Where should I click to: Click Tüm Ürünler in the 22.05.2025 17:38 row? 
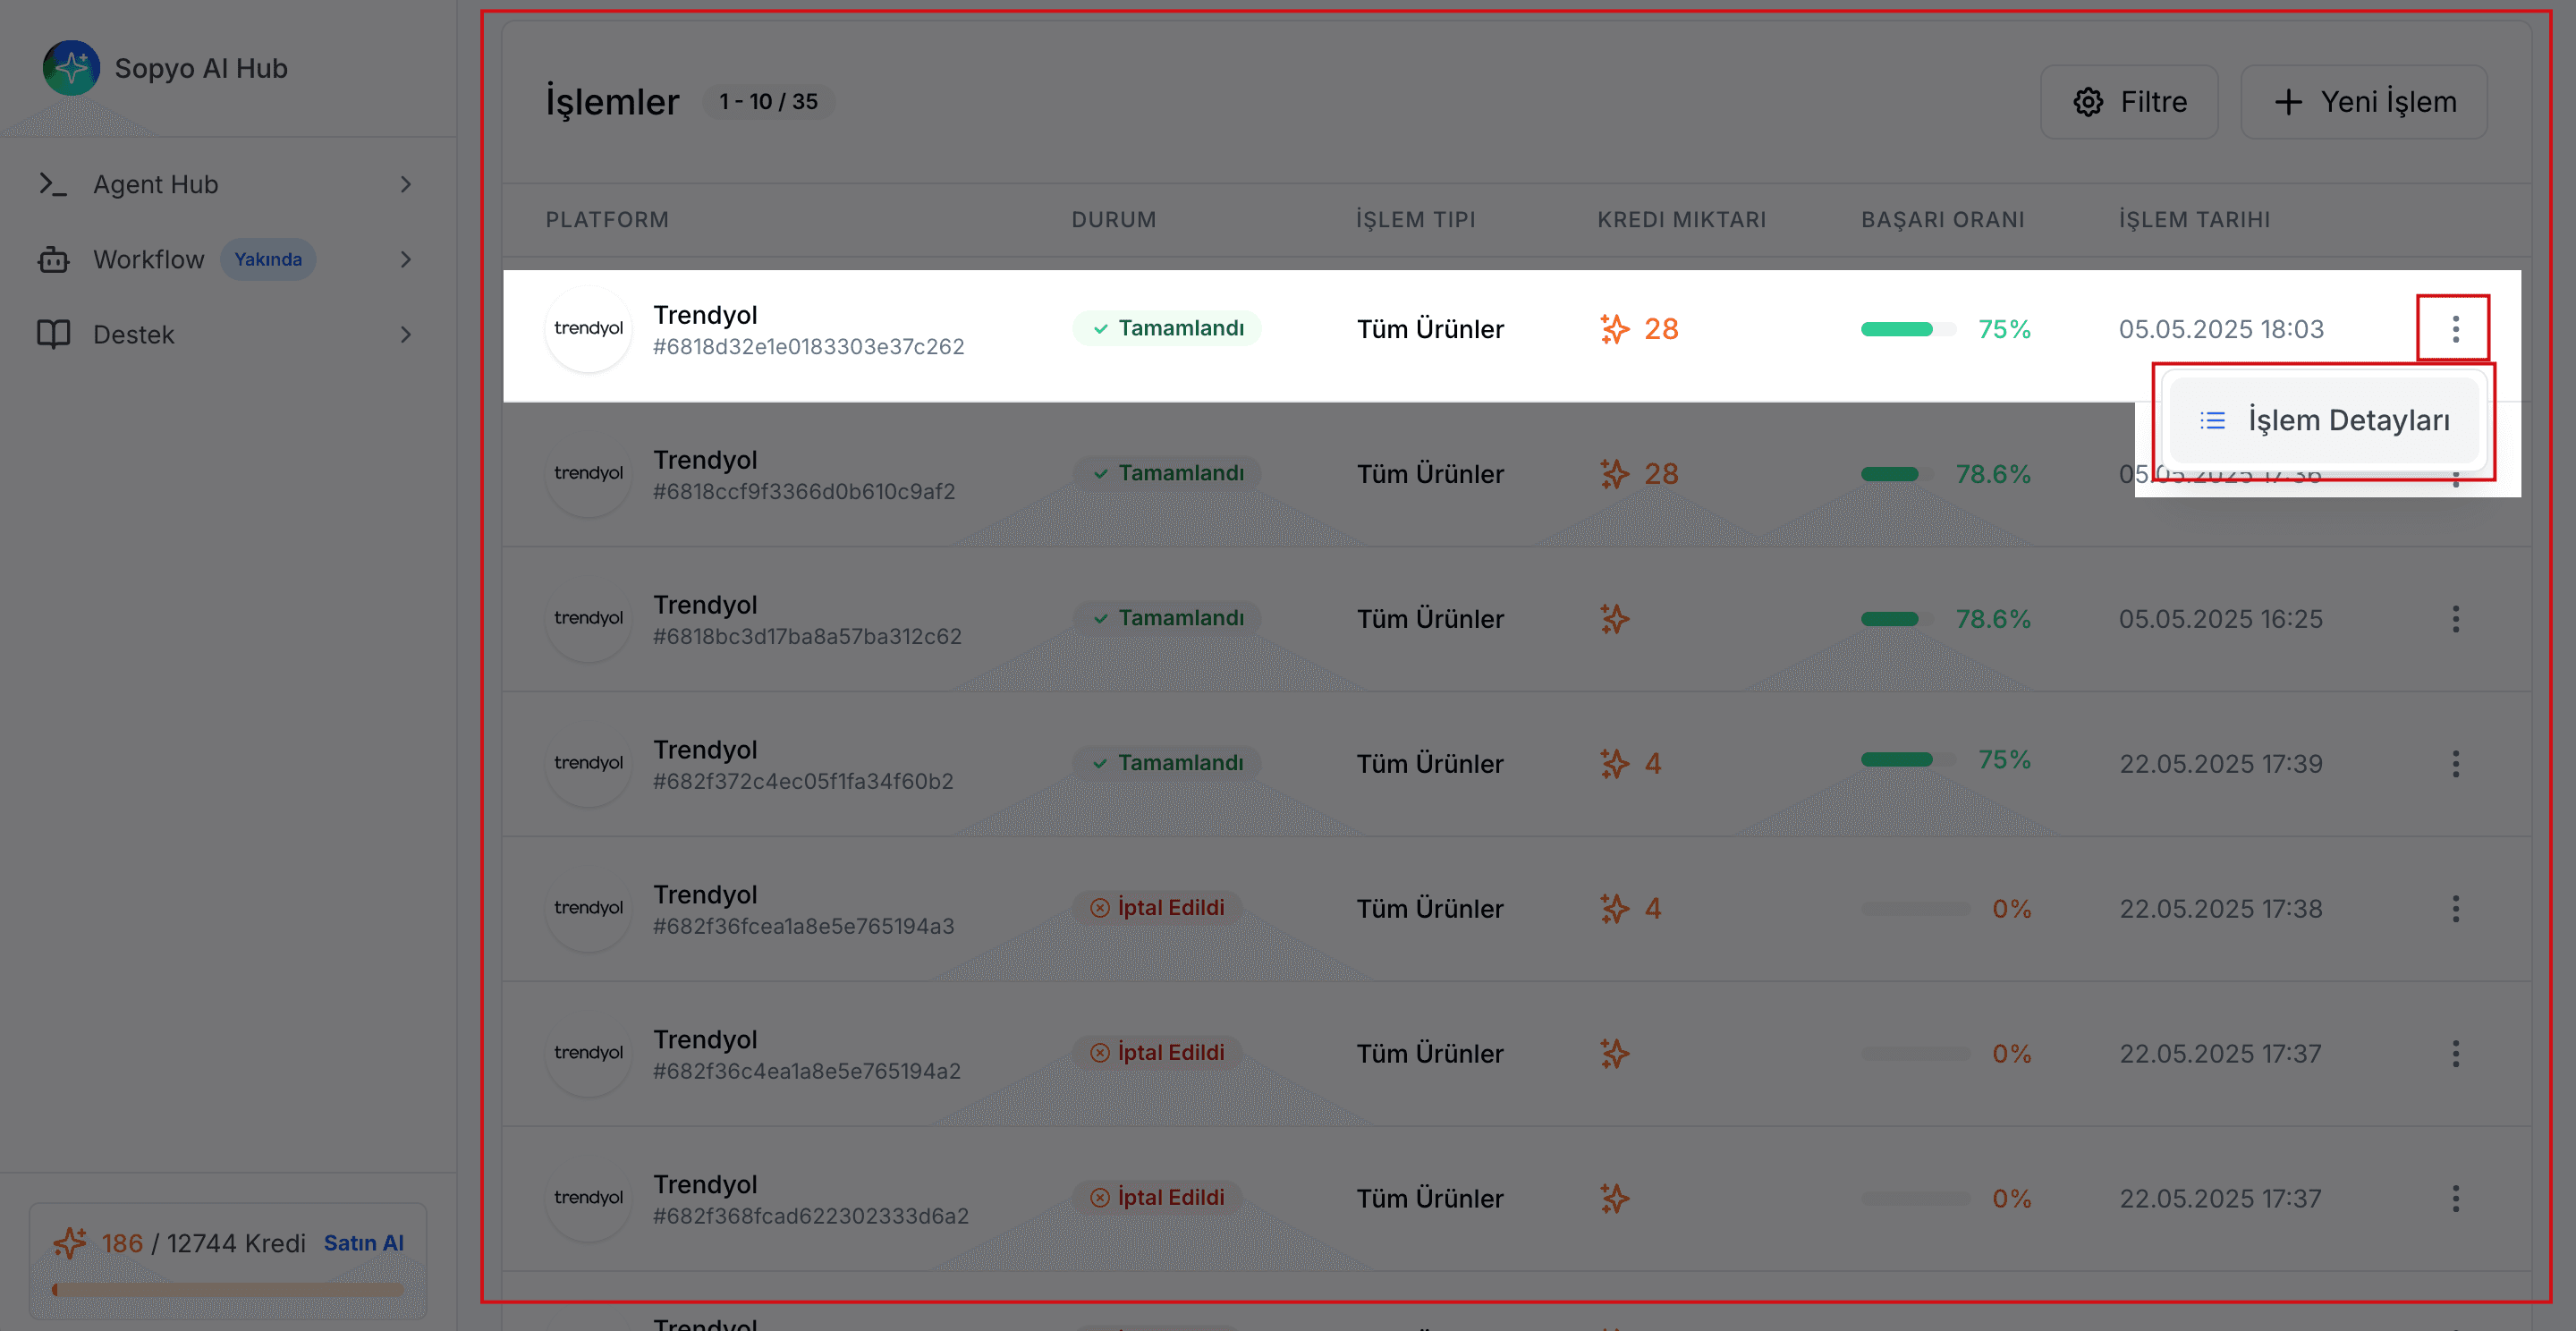click(x=1430, y=909)
